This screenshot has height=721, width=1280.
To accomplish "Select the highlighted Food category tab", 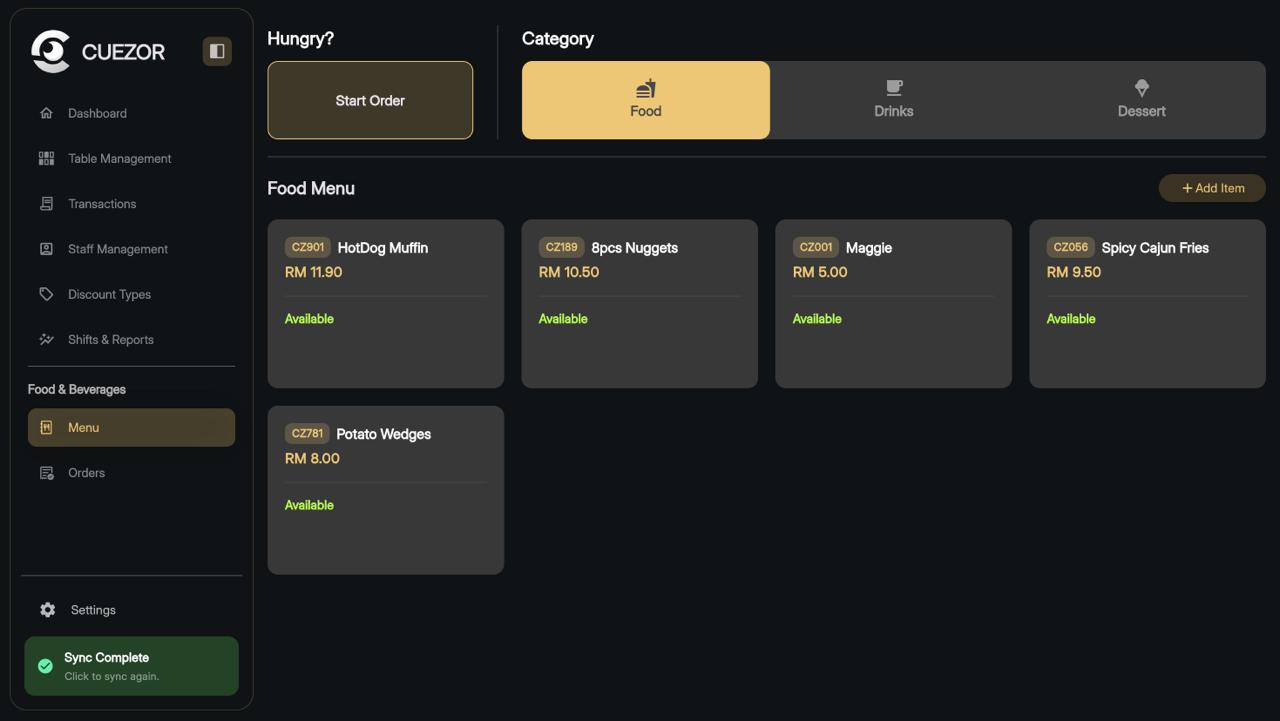I will (645, 99).
